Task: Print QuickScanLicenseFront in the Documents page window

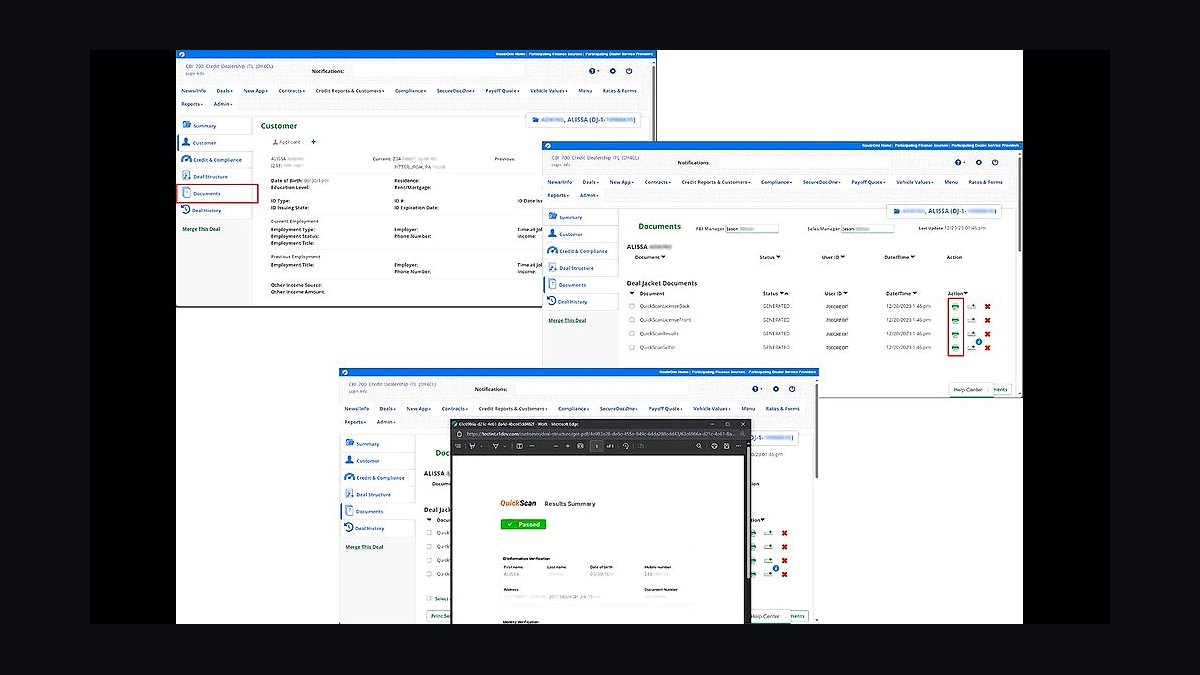Action: tap(955, 320)
